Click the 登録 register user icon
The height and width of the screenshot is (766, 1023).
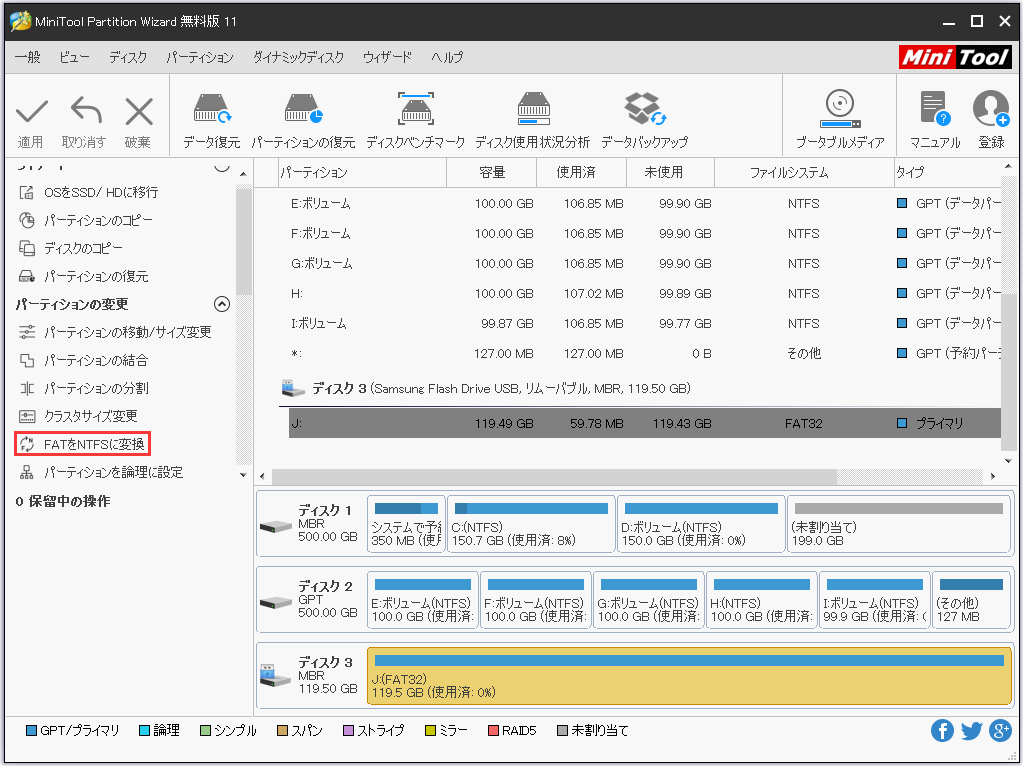point(990,110)
